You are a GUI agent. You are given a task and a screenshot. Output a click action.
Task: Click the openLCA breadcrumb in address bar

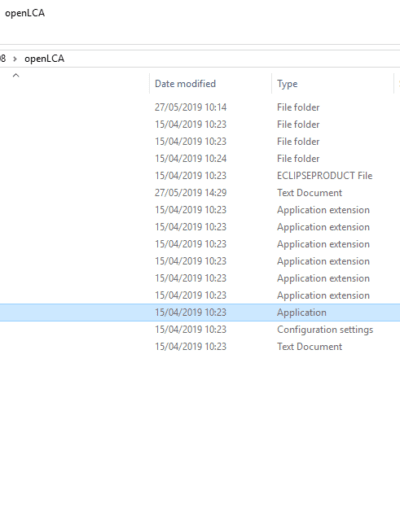(44, 59)
